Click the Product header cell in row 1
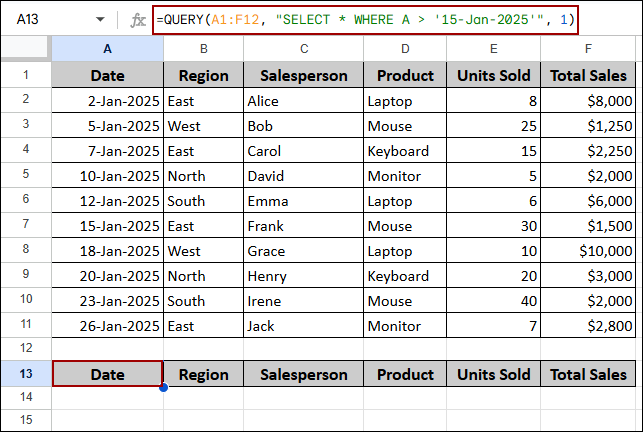Viewport: 643px width, 432px height. pos(405,75)
